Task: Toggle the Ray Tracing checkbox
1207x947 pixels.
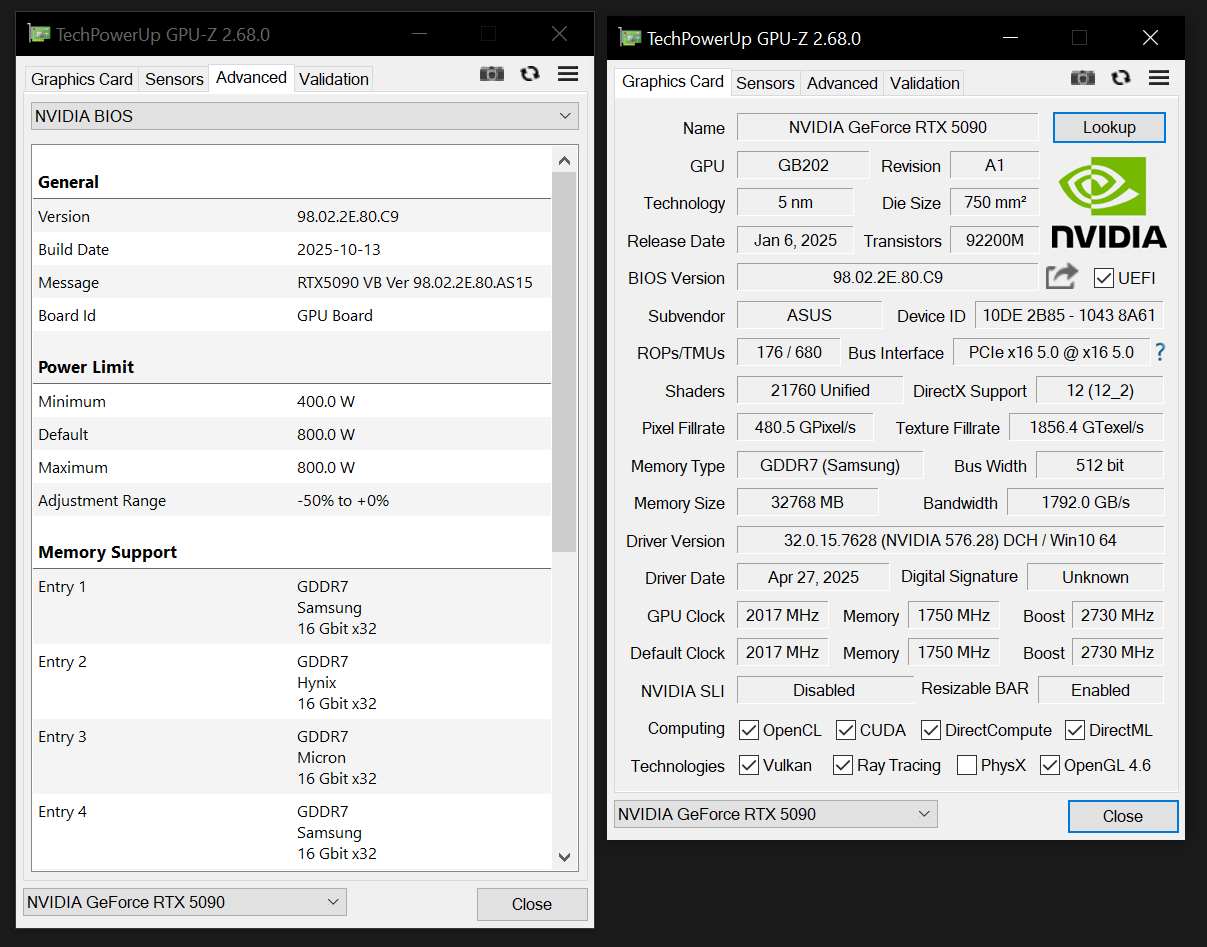Action: click(x=843, y=765)
